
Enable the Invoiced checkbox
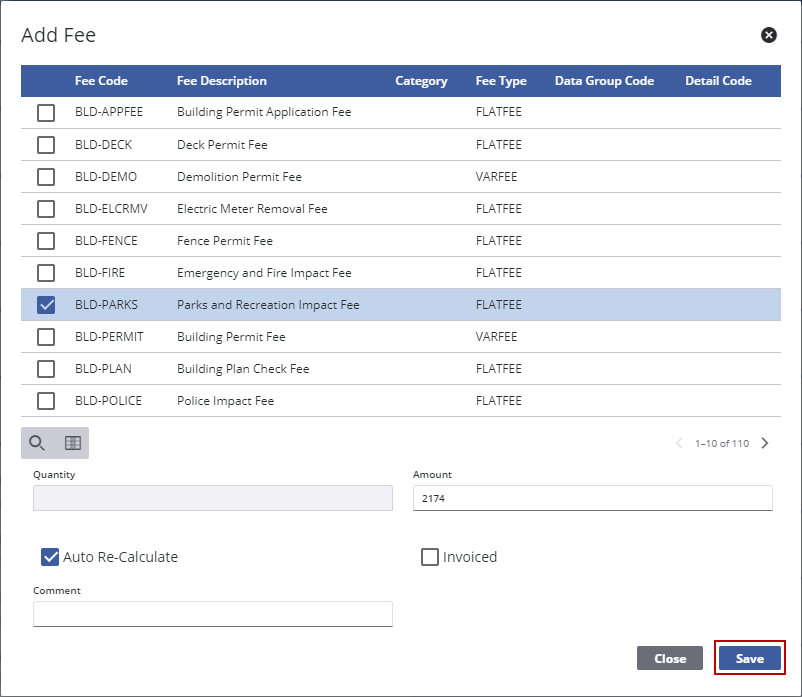(430, 557)
